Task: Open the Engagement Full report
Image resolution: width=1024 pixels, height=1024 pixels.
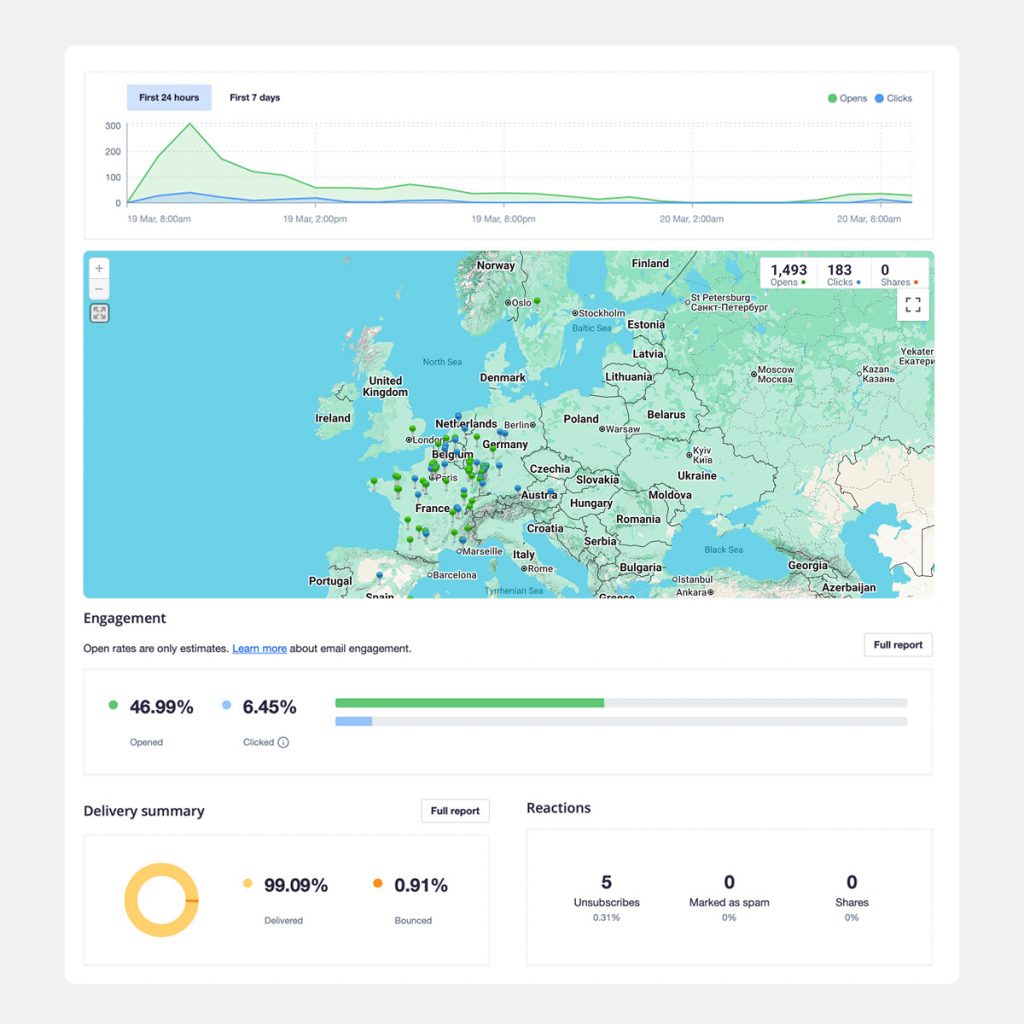Action: coord(897,645)
